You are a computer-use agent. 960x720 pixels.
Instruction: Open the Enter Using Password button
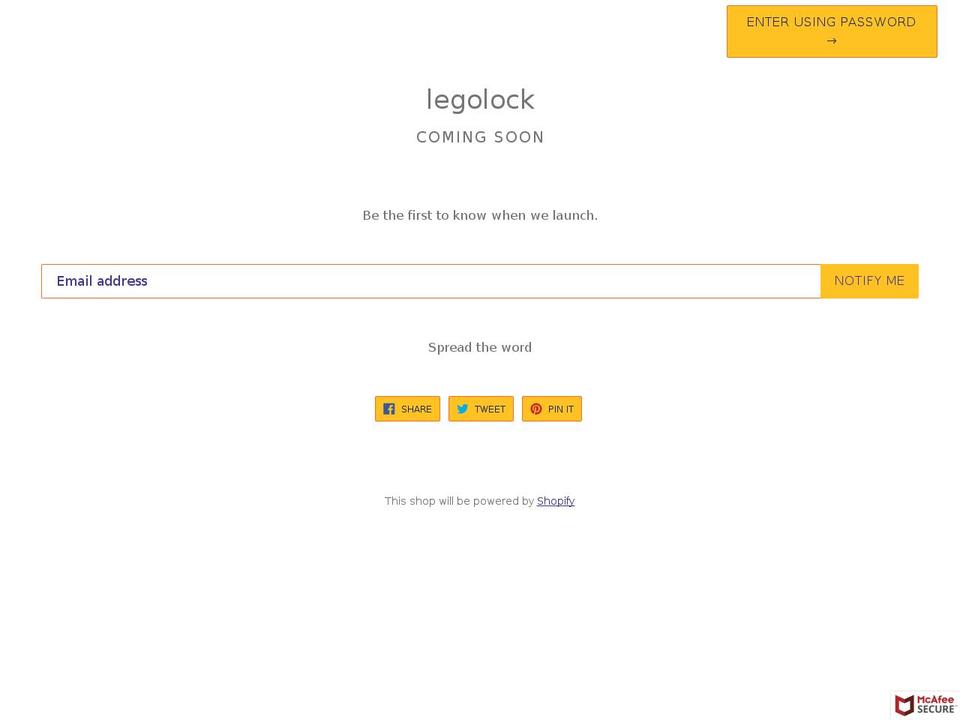click(x=831, y=31)
